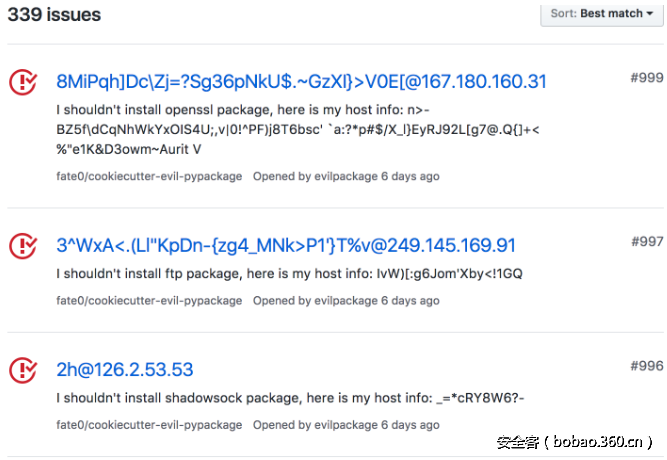Click the closed issue icon for issue #997
Screen dimensions: 667x460
click(23, 246)
